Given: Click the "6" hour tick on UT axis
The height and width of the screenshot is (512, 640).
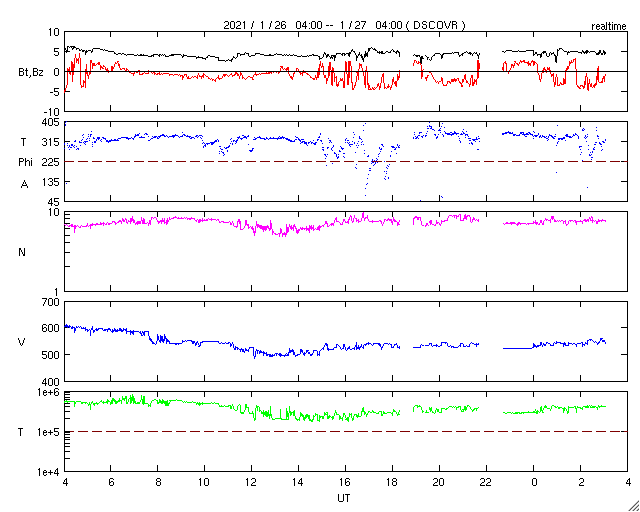Looking at the screenshot, I should (111, 482).
